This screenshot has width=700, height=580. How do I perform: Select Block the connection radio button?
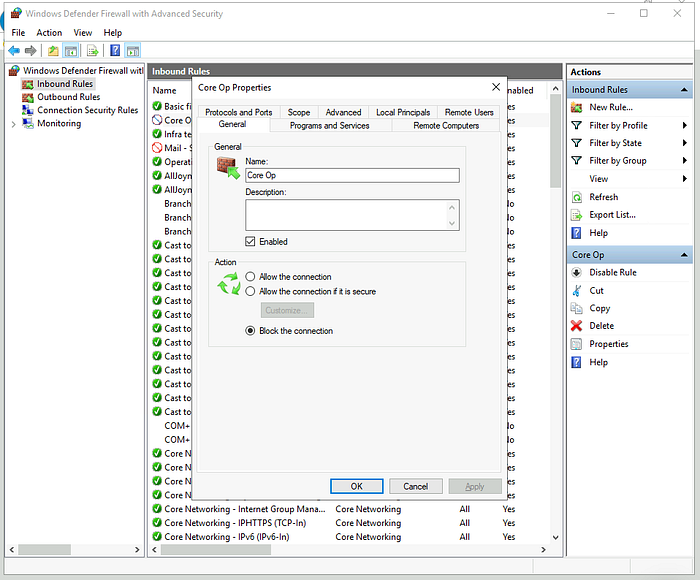click(250, 331)
